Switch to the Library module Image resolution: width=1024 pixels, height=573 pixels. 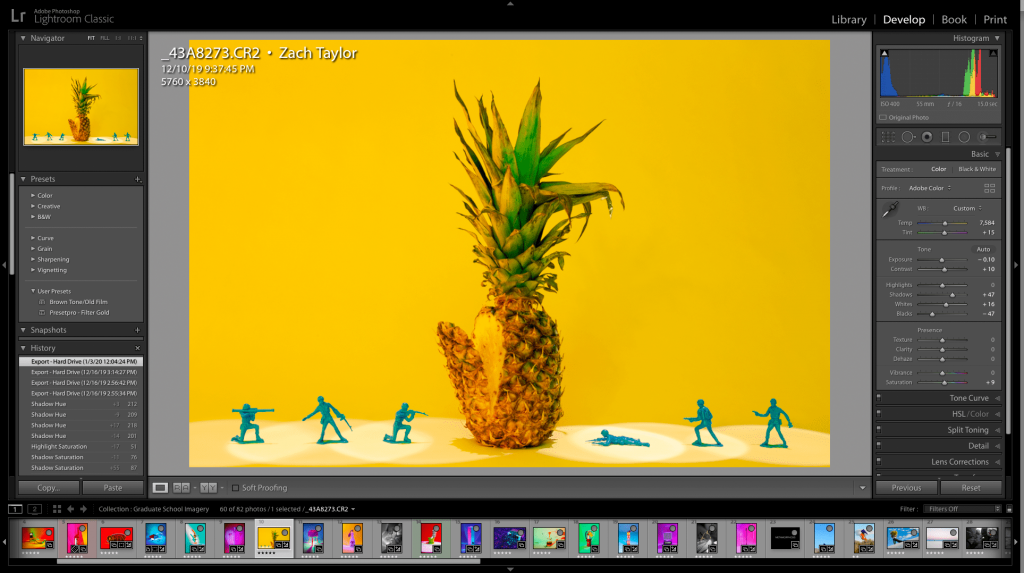tap(848, 20)
